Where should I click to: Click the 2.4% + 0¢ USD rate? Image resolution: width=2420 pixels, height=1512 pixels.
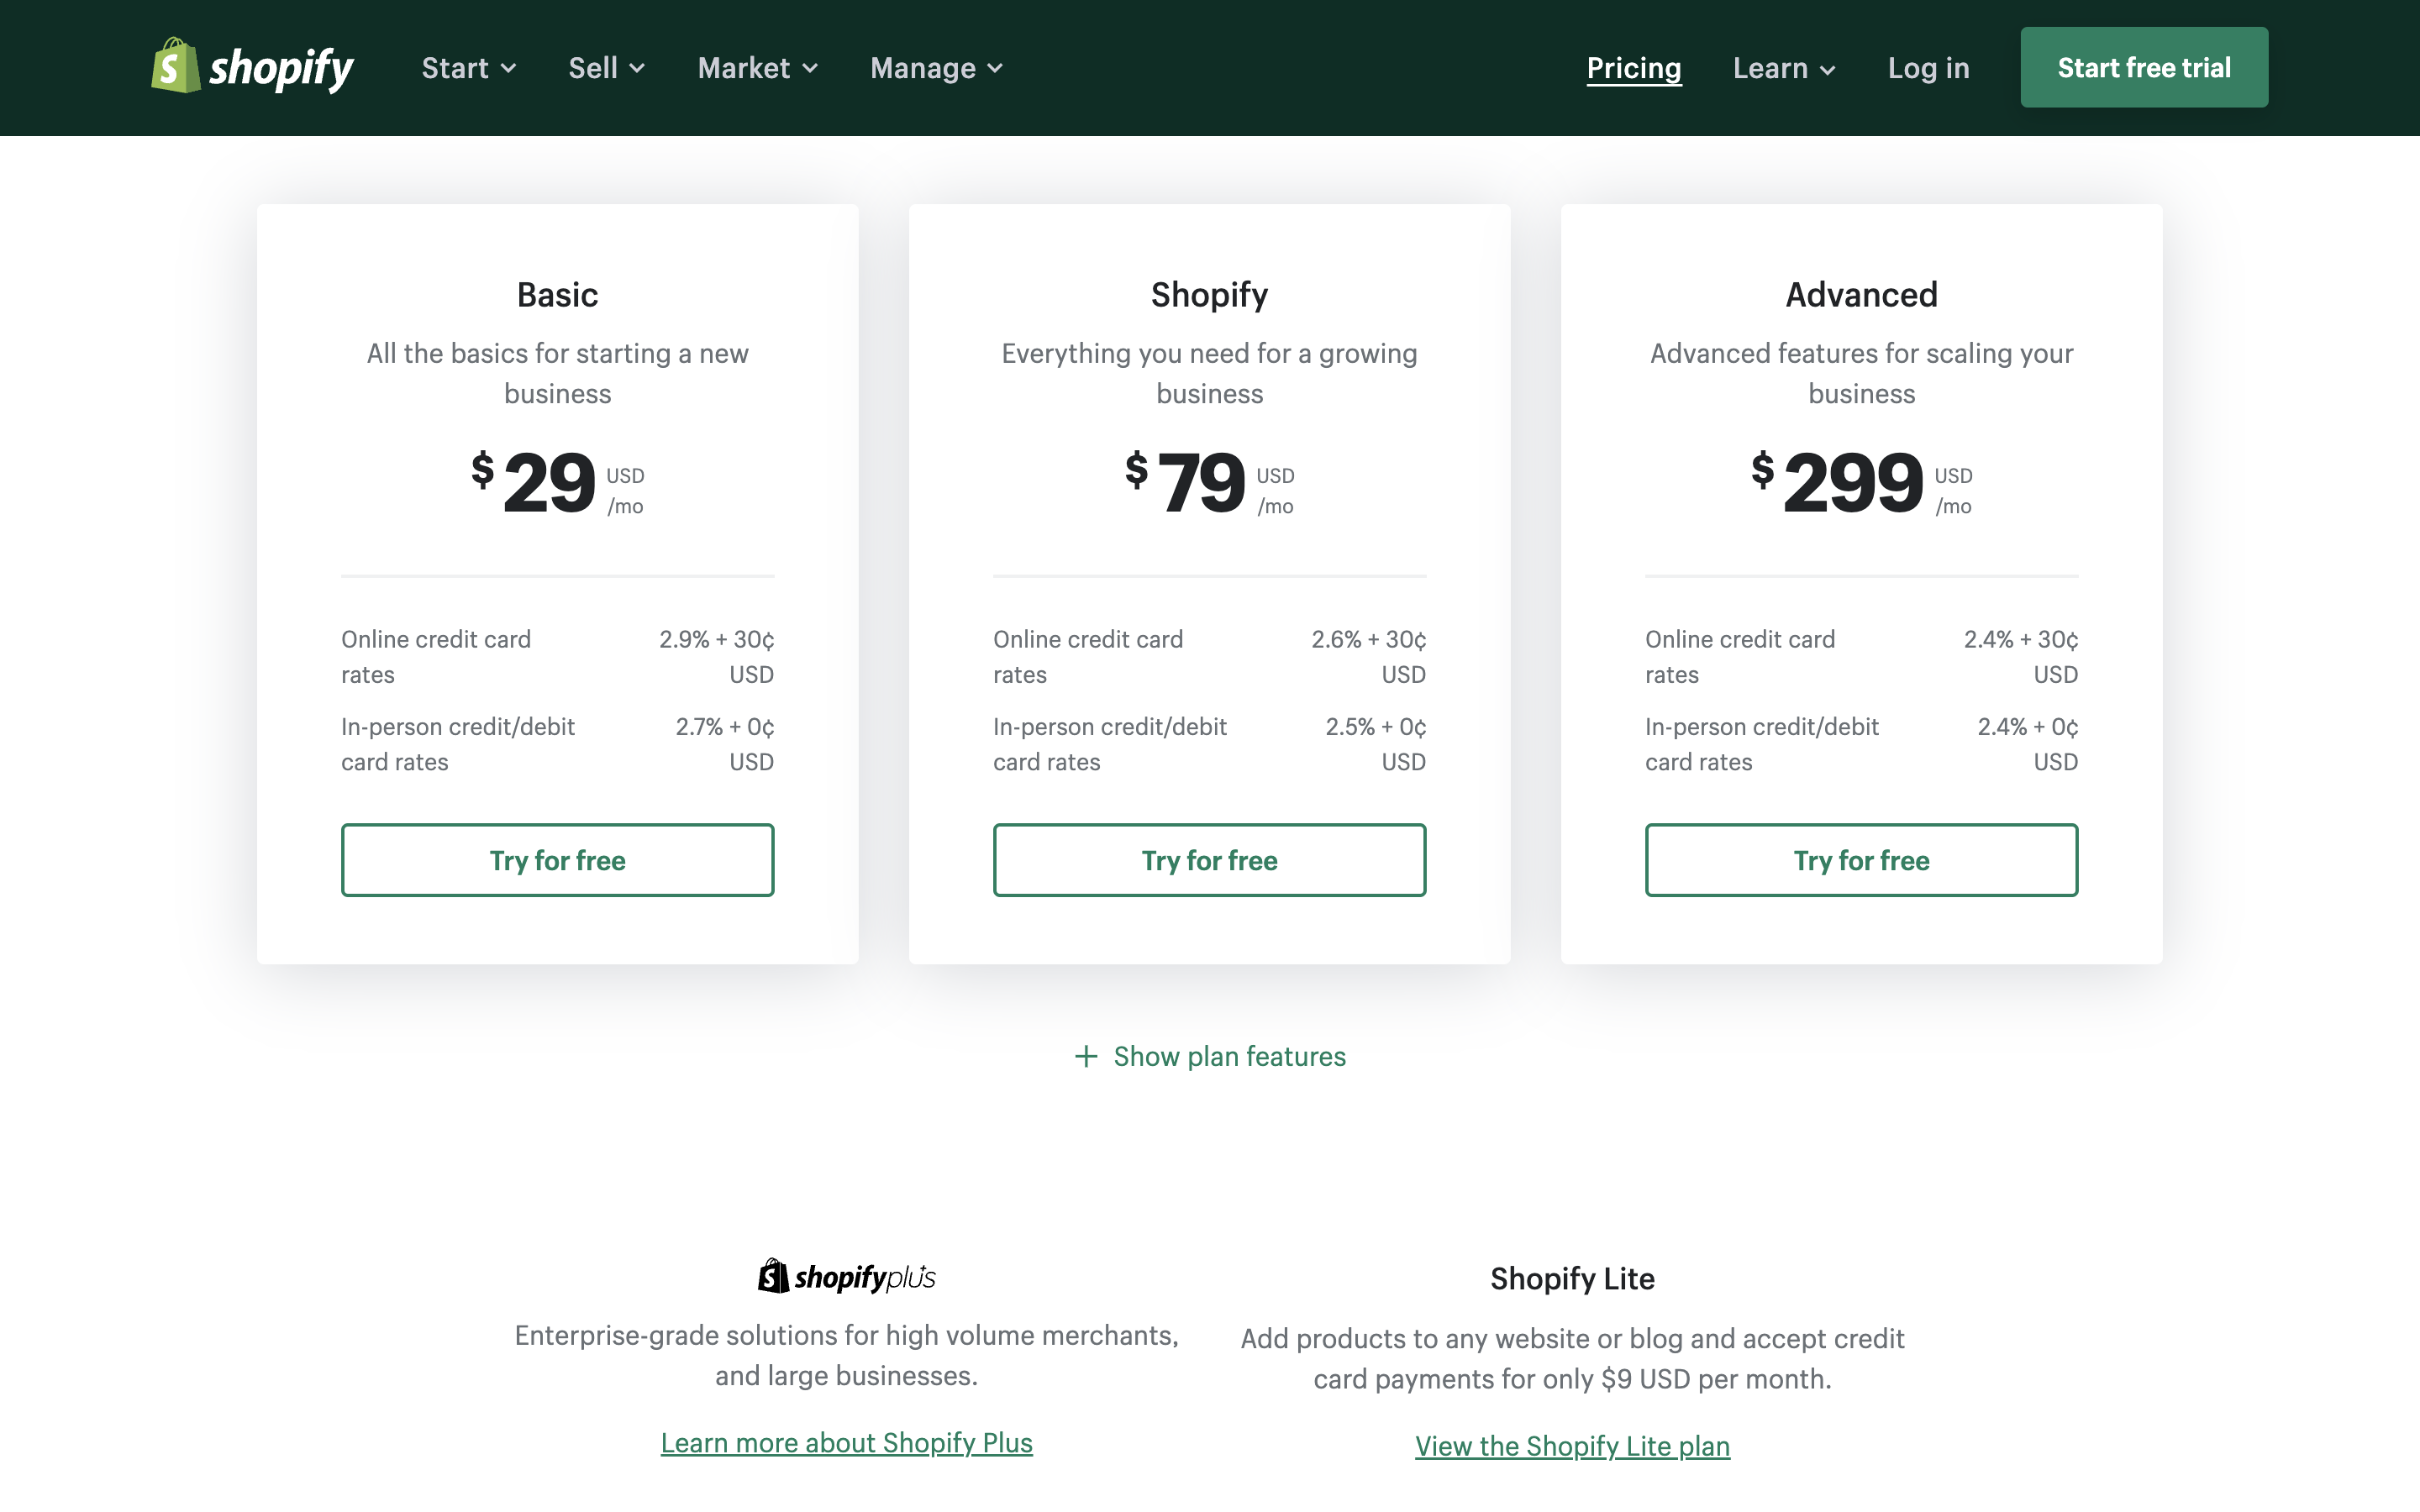2028,743
